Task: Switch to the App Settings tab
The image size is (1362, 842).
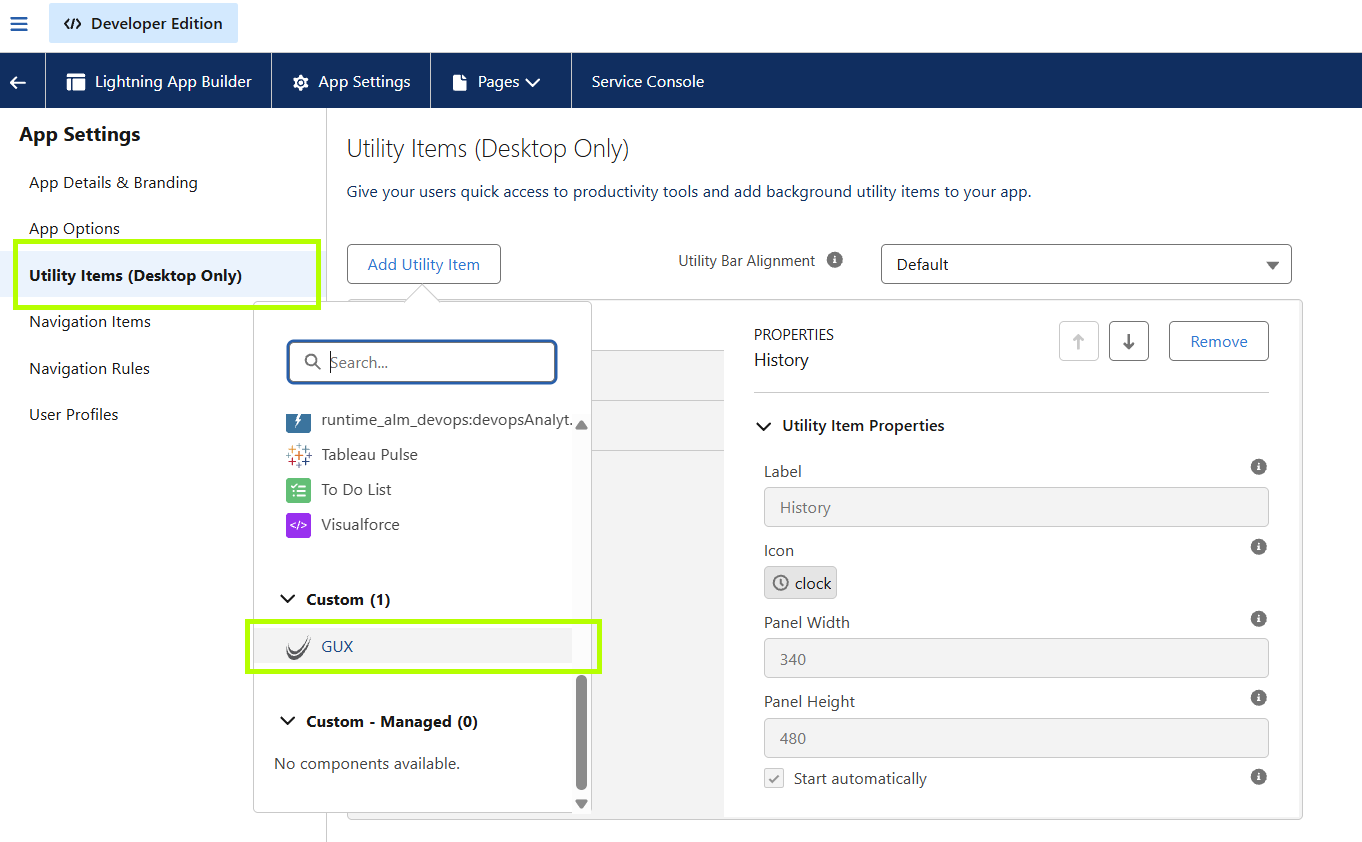Action: coord(351,82)
